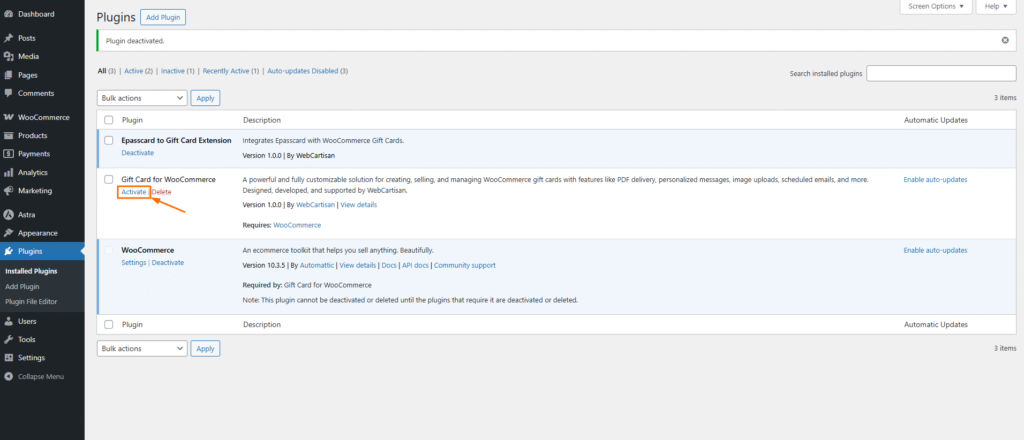Click Collapse Menu arrow icon
1024x440 pixels.
point(8,376)
